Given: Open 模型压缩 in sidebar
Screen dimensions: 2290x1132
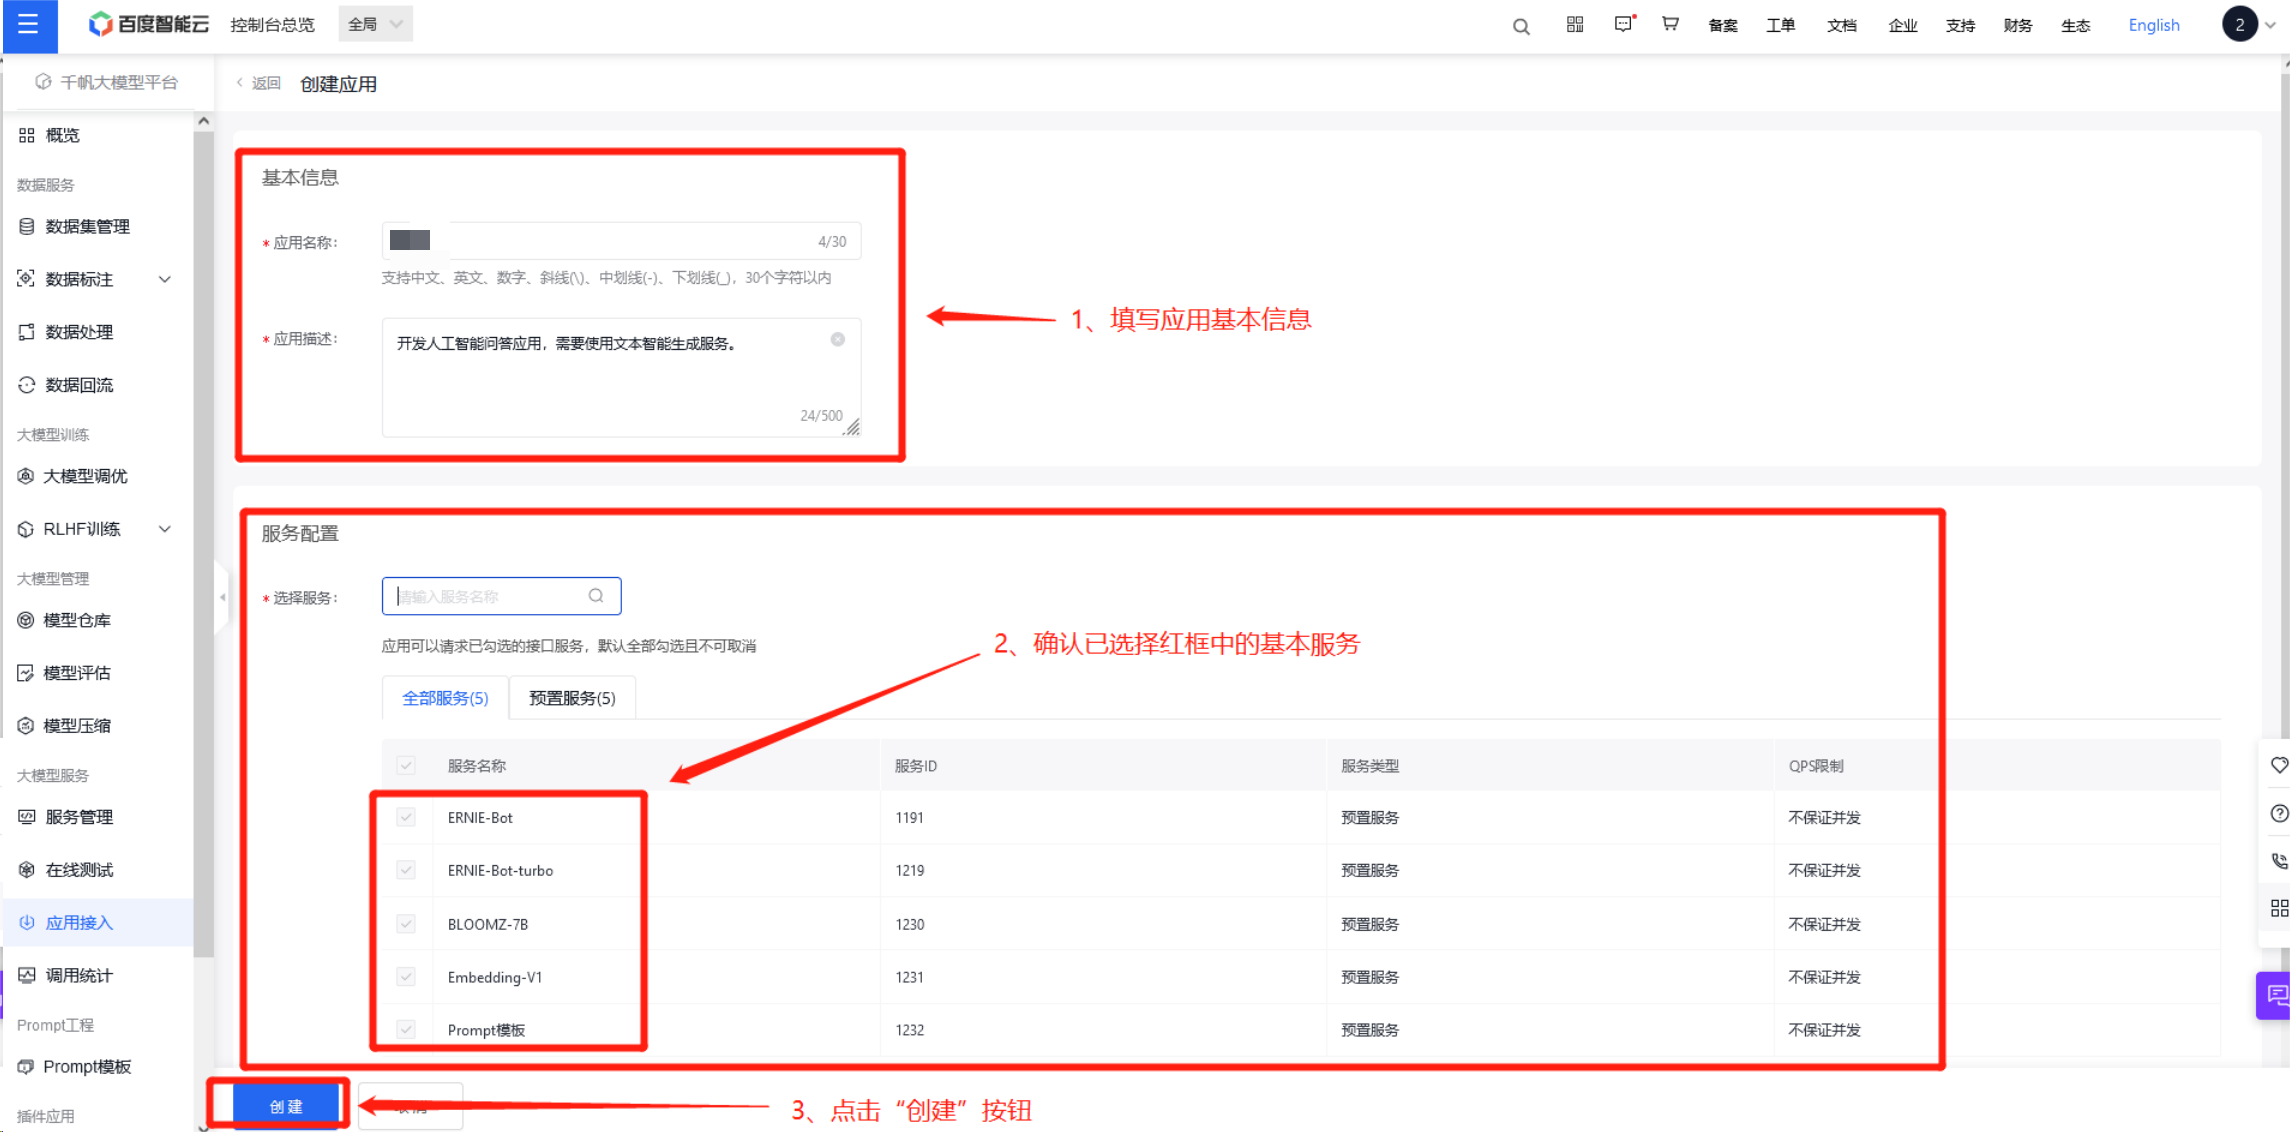Looking at the screenshot, I should (77, 726).
